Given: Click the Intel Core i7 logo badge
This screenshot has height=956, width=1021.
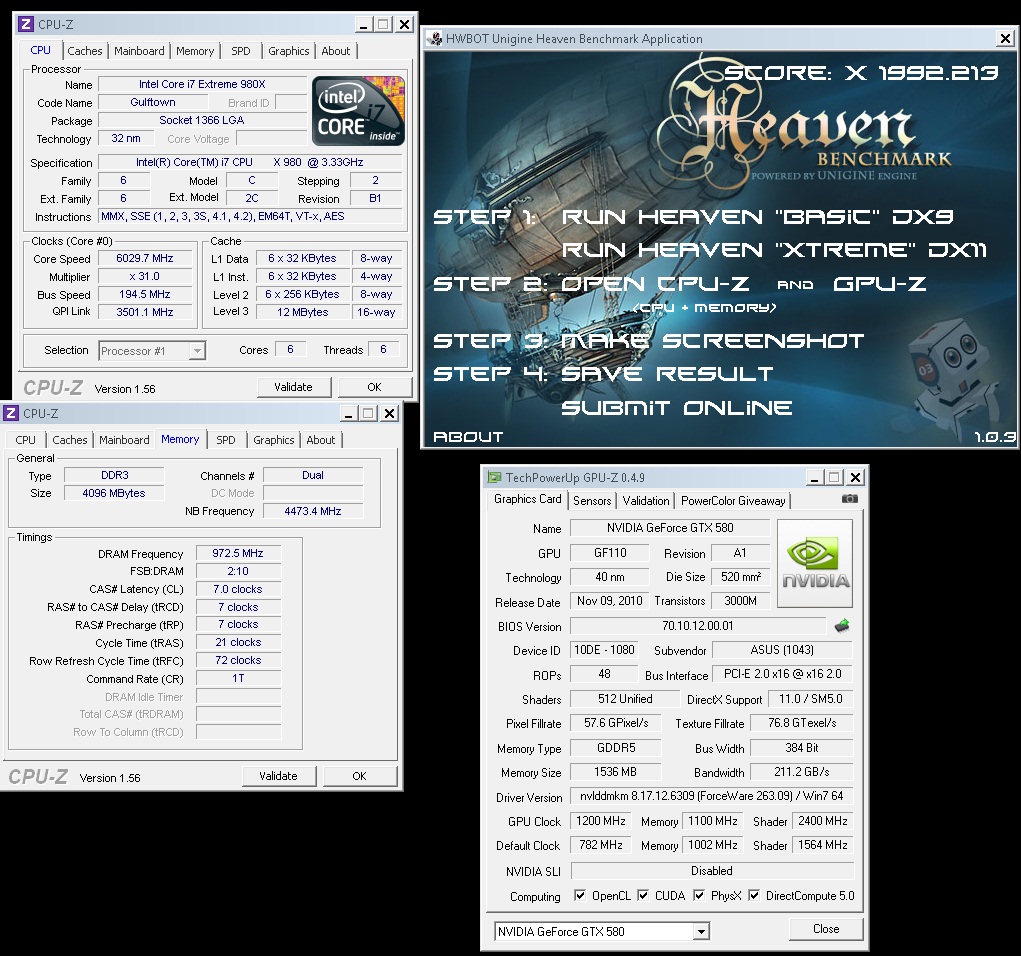Looking at the screenshot, I should pos(359,110).
